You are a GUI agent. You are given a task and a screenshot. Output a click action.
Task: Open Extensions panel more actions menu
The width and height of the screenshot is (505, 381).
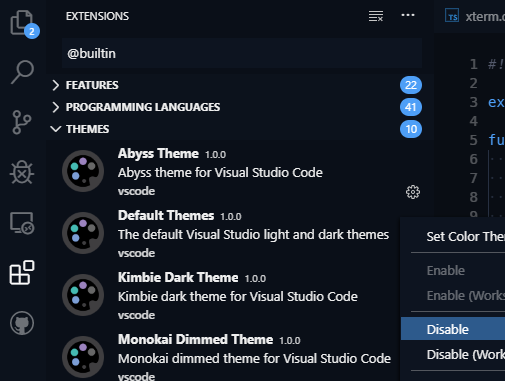pyautogui.click(x=408, y=15)
